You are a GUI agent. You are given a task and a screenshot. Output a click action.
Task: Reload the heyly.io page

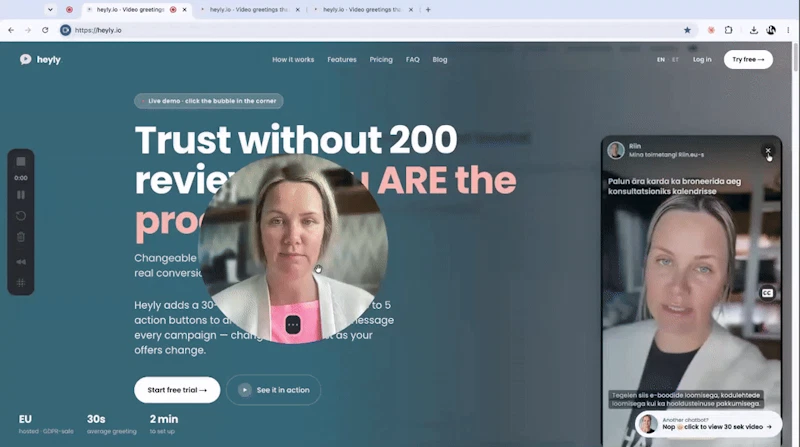(x=45, y=30)
